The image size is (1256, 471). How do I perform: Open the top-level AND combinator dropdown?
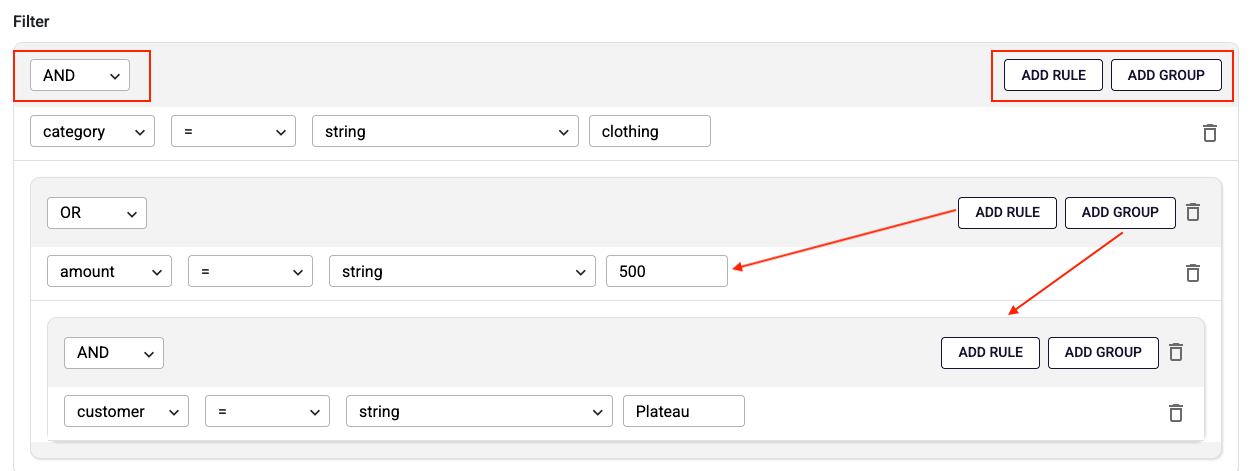(80, 75)
